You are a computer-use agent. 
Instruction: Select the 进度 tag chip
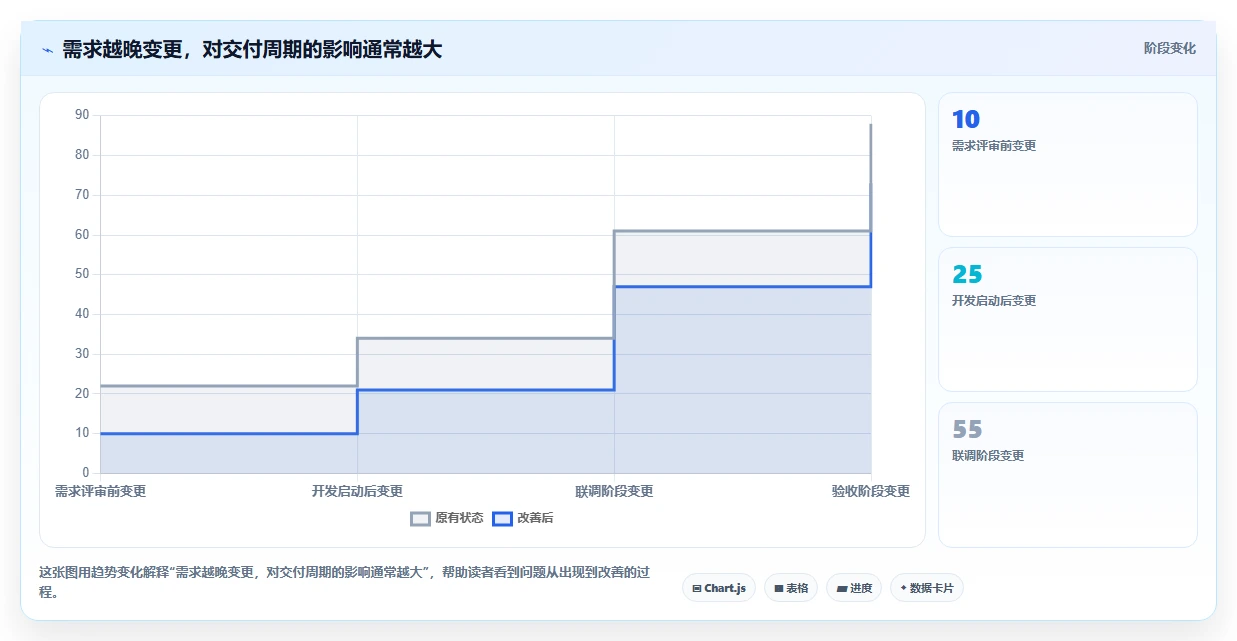pyautogui.click(x=854, y=588)
